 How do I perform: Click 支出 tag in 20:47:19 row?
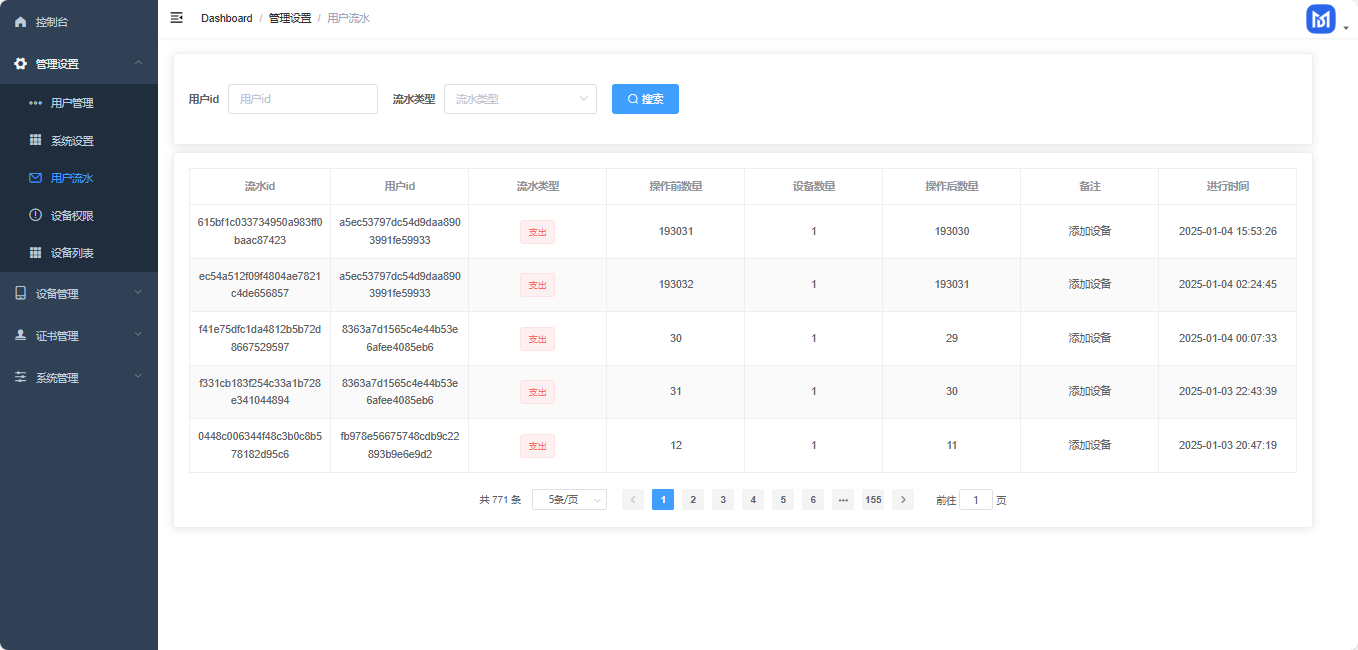[x=537, y=446]
